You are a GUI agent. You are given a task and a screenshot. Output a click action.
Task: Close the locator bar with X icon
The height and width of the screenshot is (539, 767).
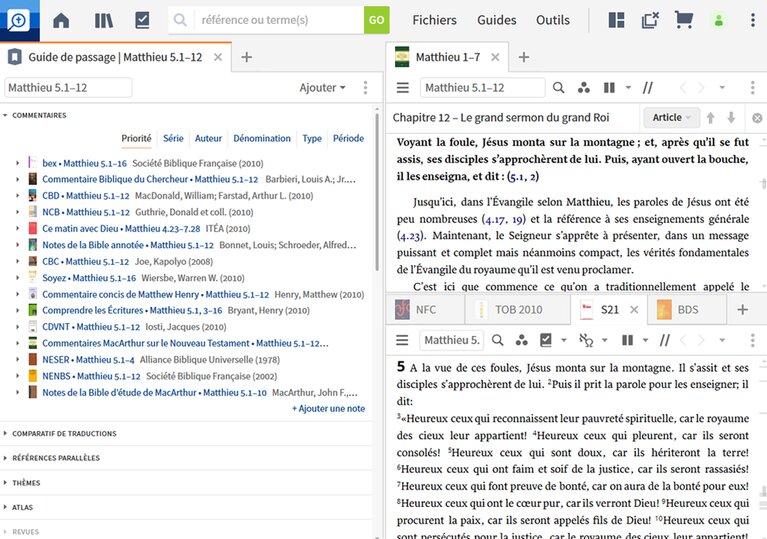757,118
